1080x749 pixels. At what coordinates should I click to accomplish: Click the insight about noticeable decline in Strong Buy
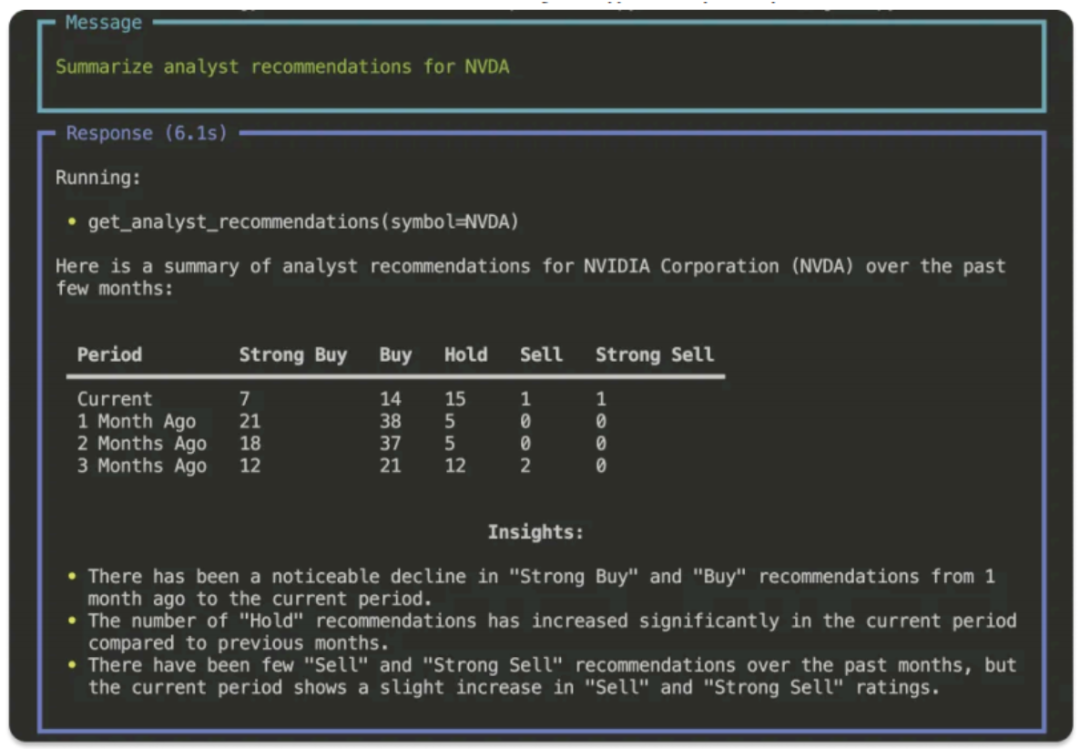[x=541, y=587]
